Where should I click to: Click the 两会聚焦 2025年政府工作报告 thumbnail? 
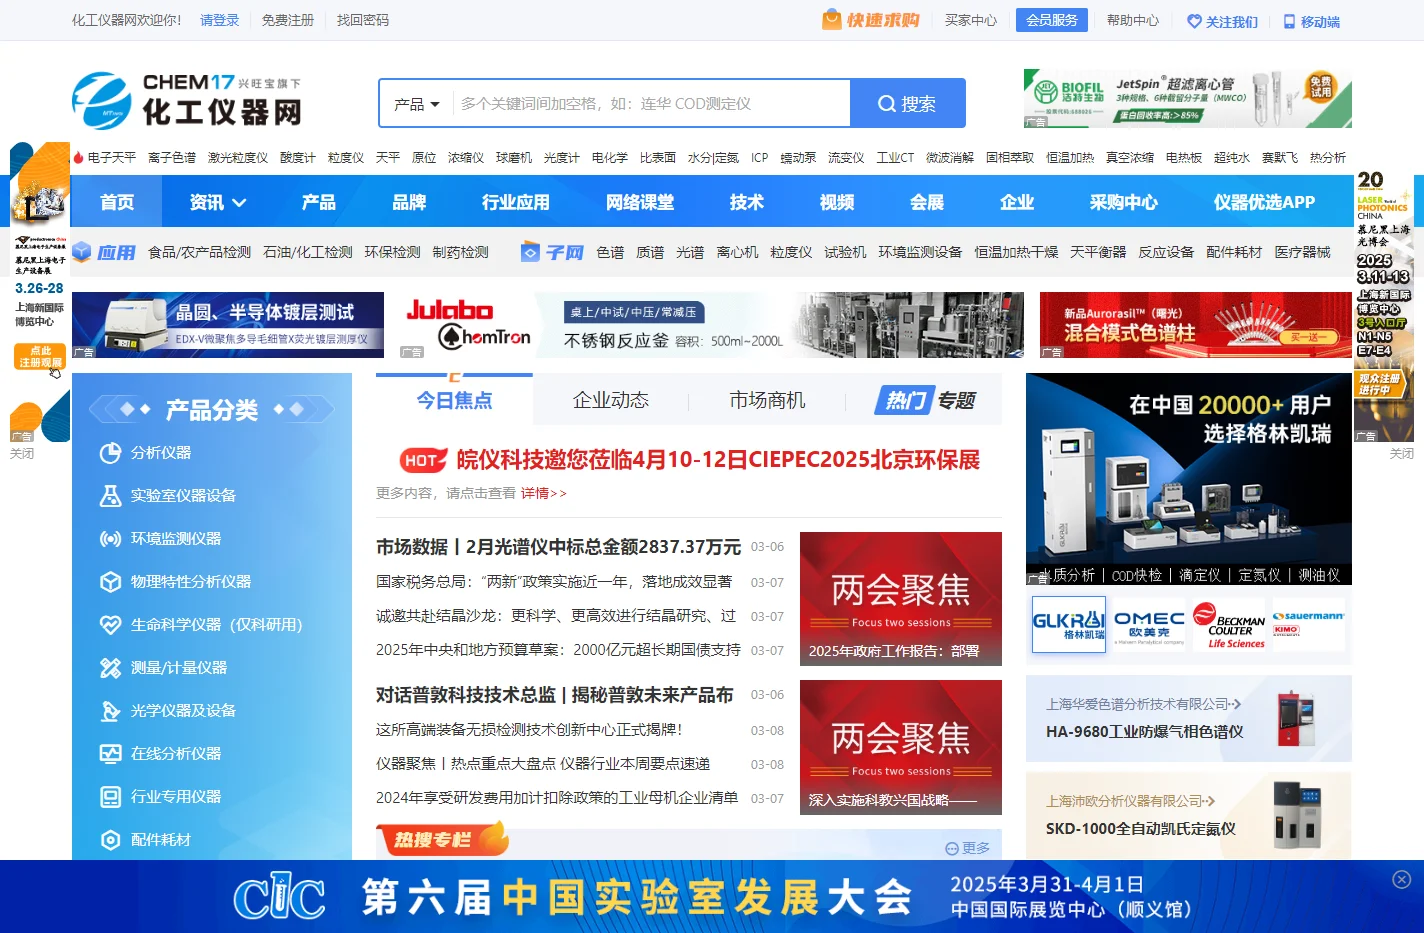coord(901,599)
